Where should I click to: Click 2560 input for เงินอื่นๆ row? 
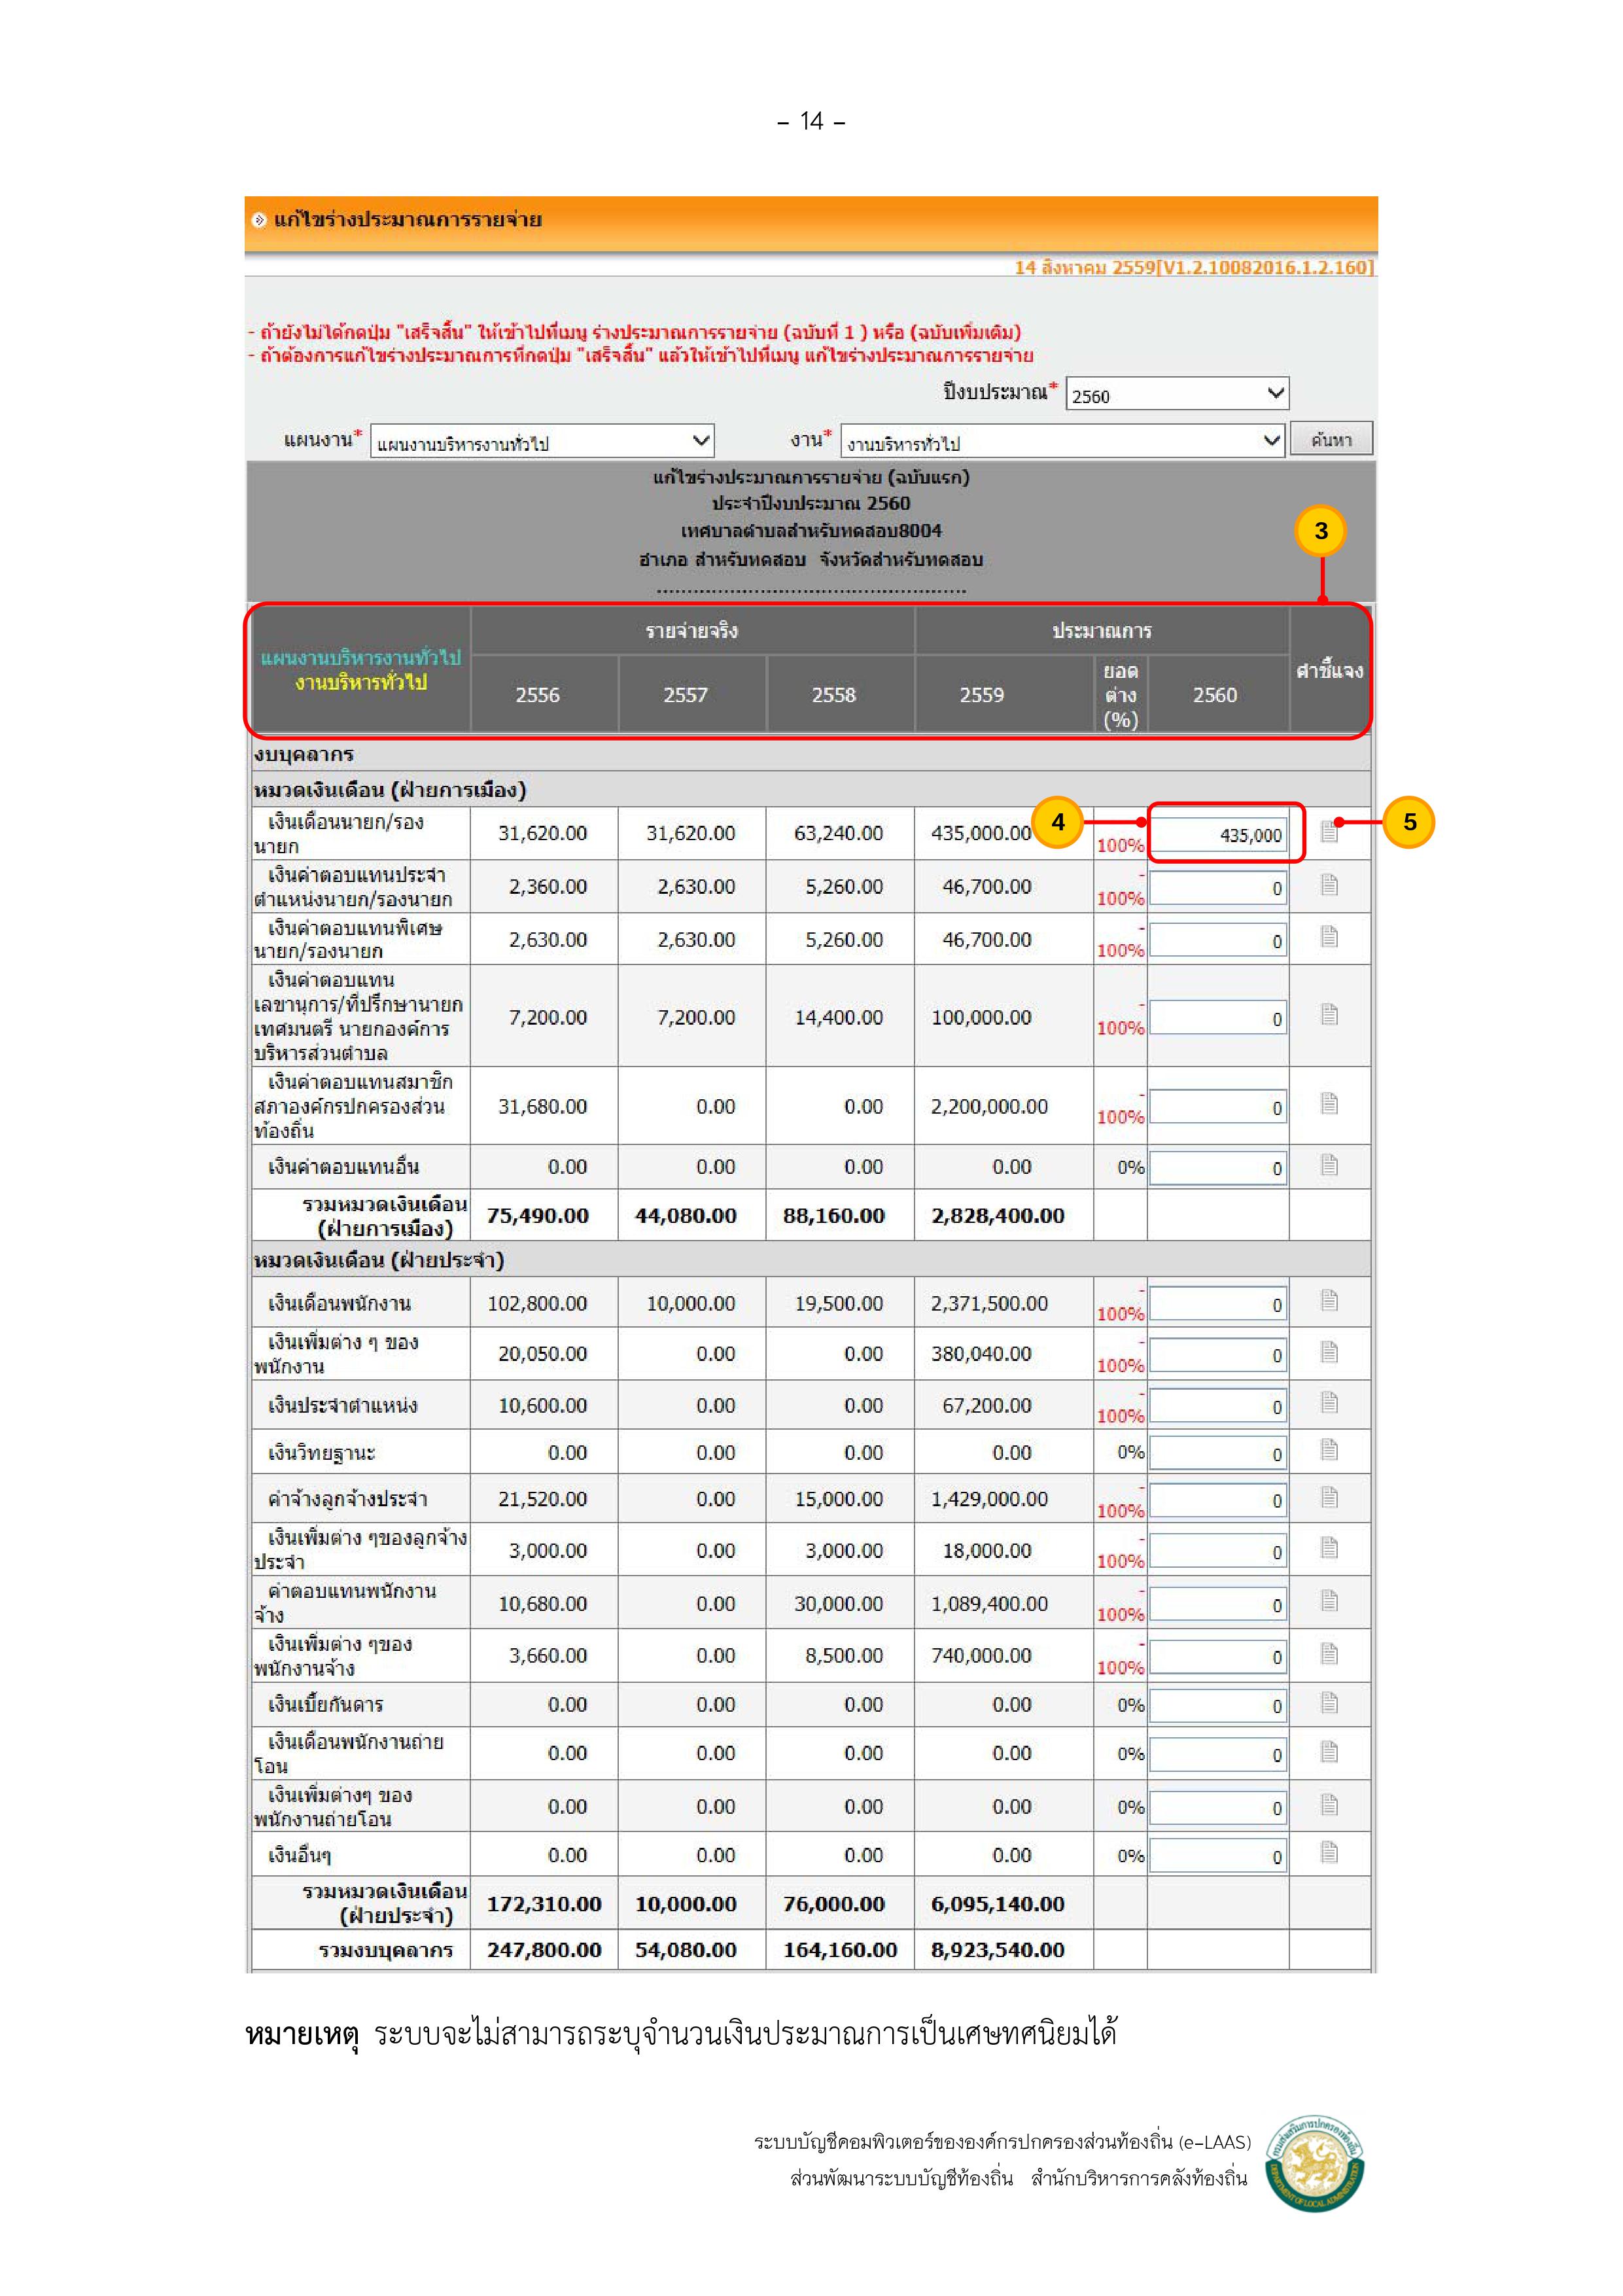[x=1218, y=1856]
